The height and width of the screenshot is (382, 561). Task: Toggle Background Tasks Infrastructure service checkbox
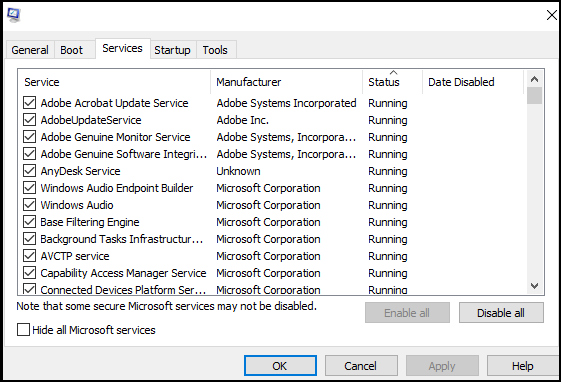(29, 239)
